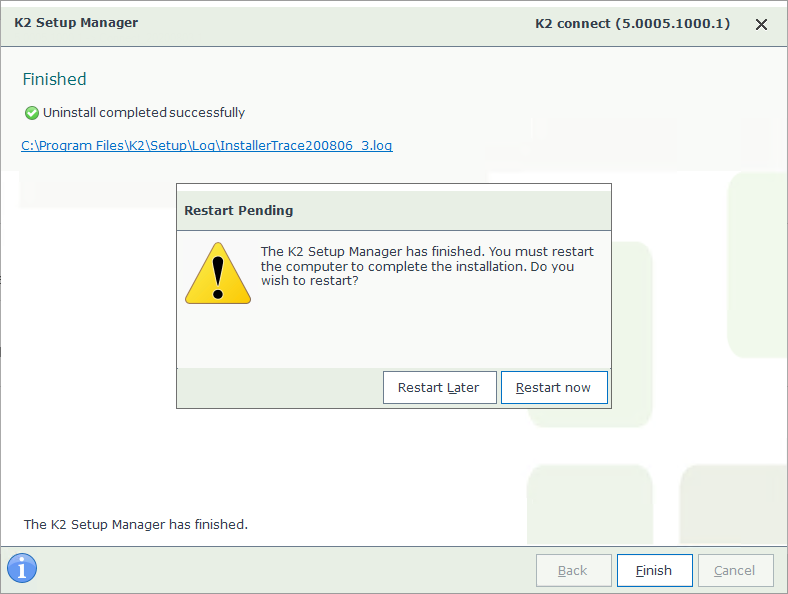This screenshot has height=594, width=788.
Task: Click the Restart Pending dialog title
Action: click(x=239, y=210)
